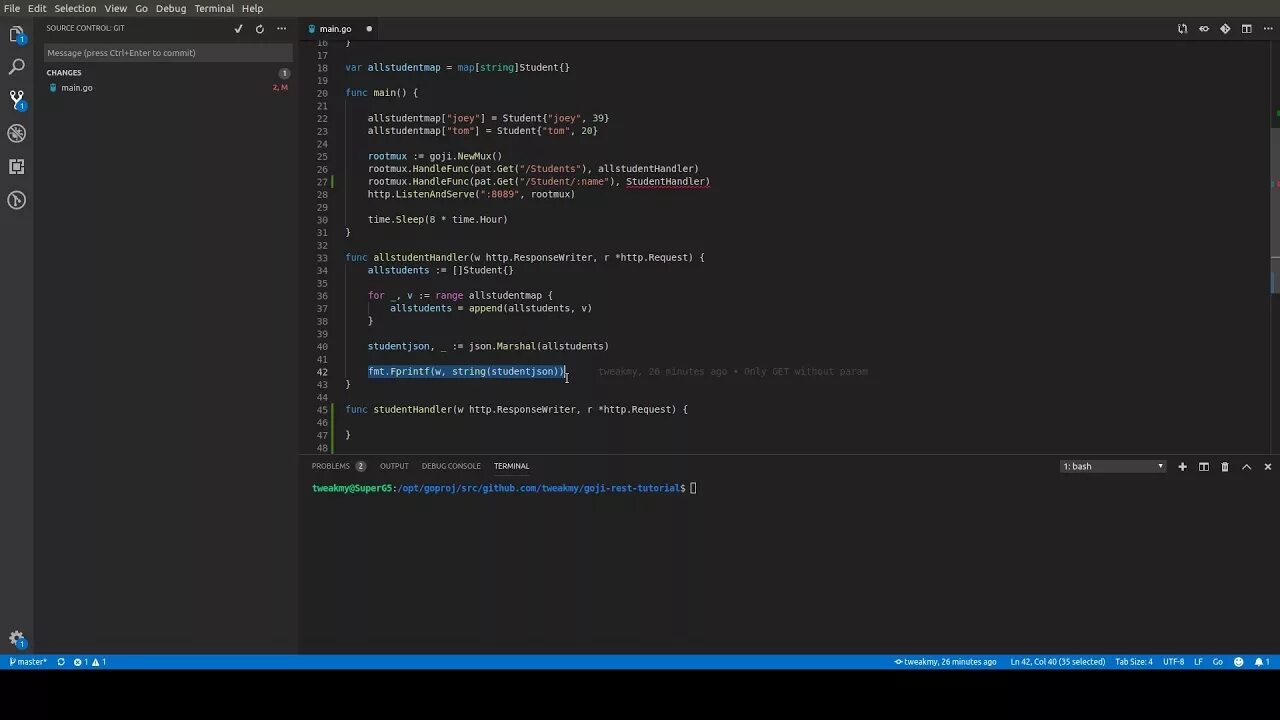Screen dimensions: 1280x720
Task: Open the Extensions view in activity bar
Action: (x=16, y=166)
